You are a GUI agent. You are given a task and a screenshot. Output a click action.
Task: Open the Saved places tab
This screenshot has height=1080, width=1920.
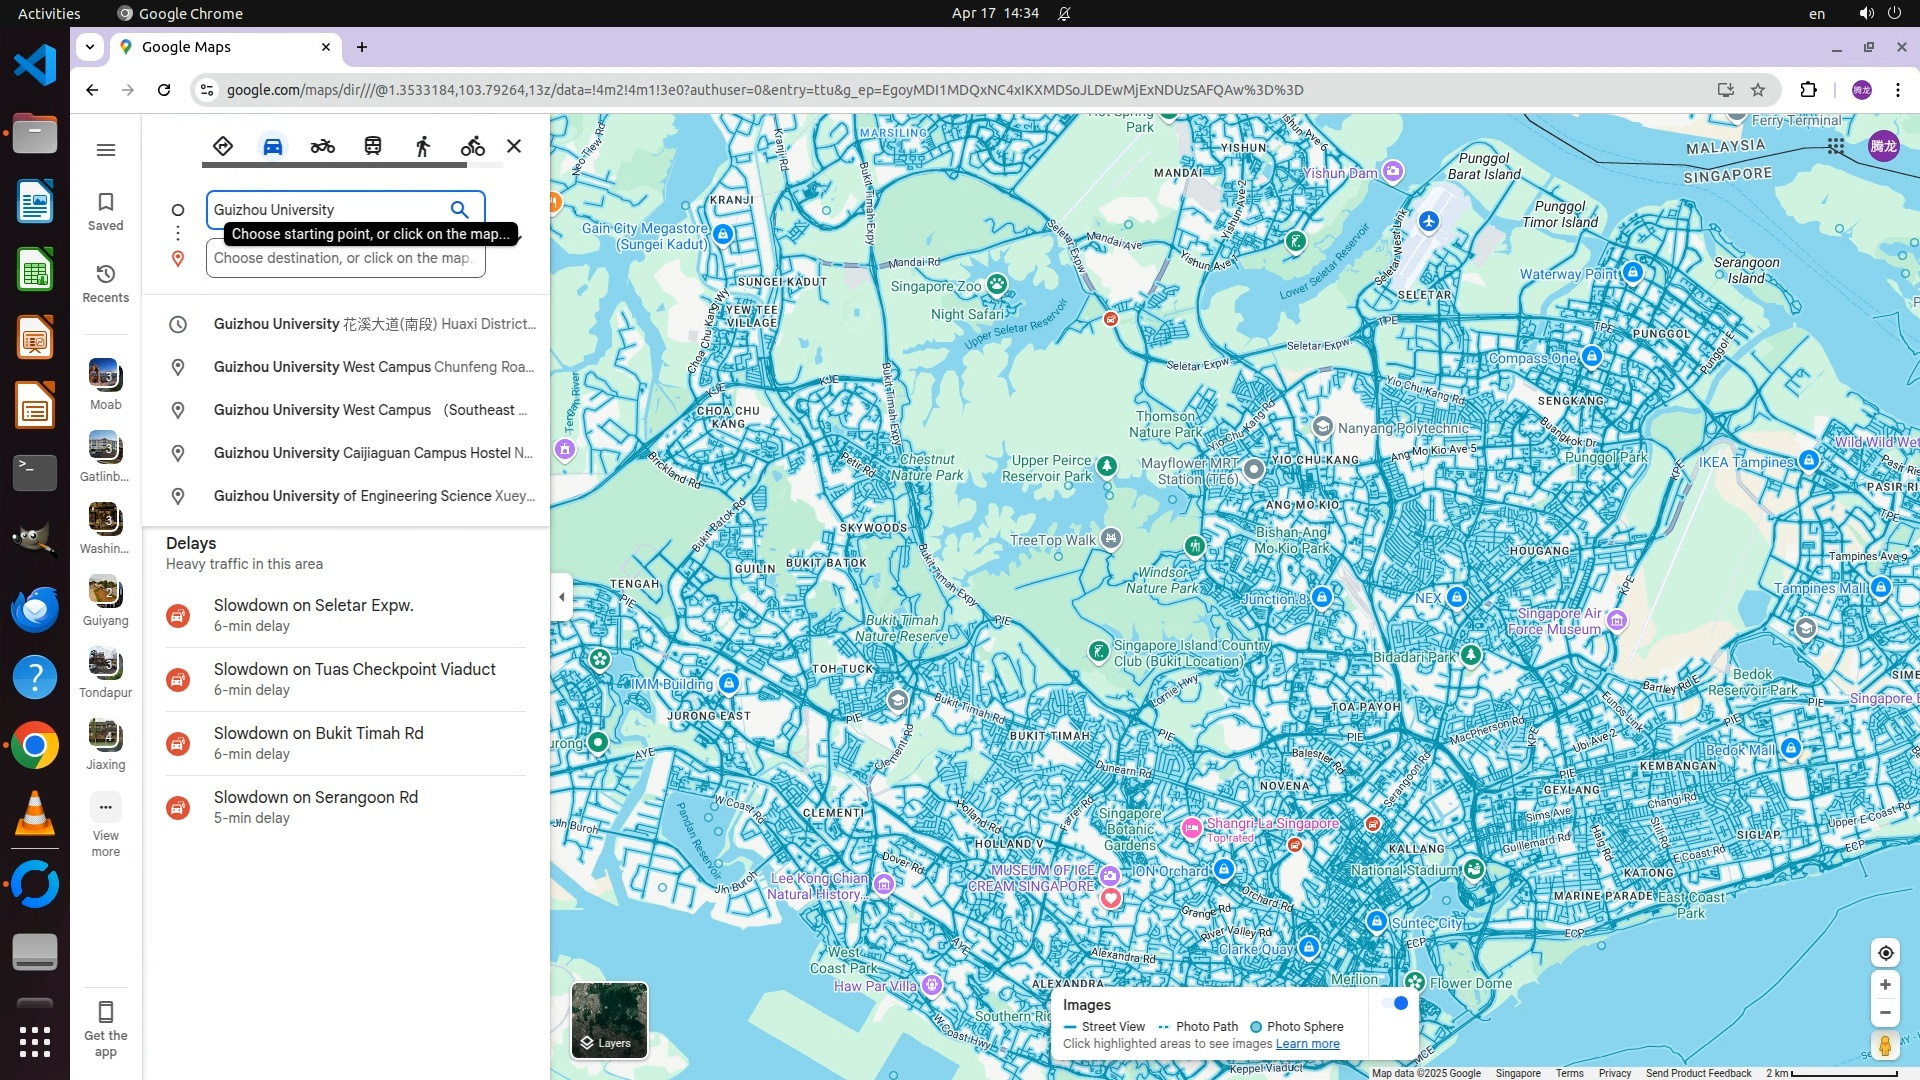[x=106, y=211]
